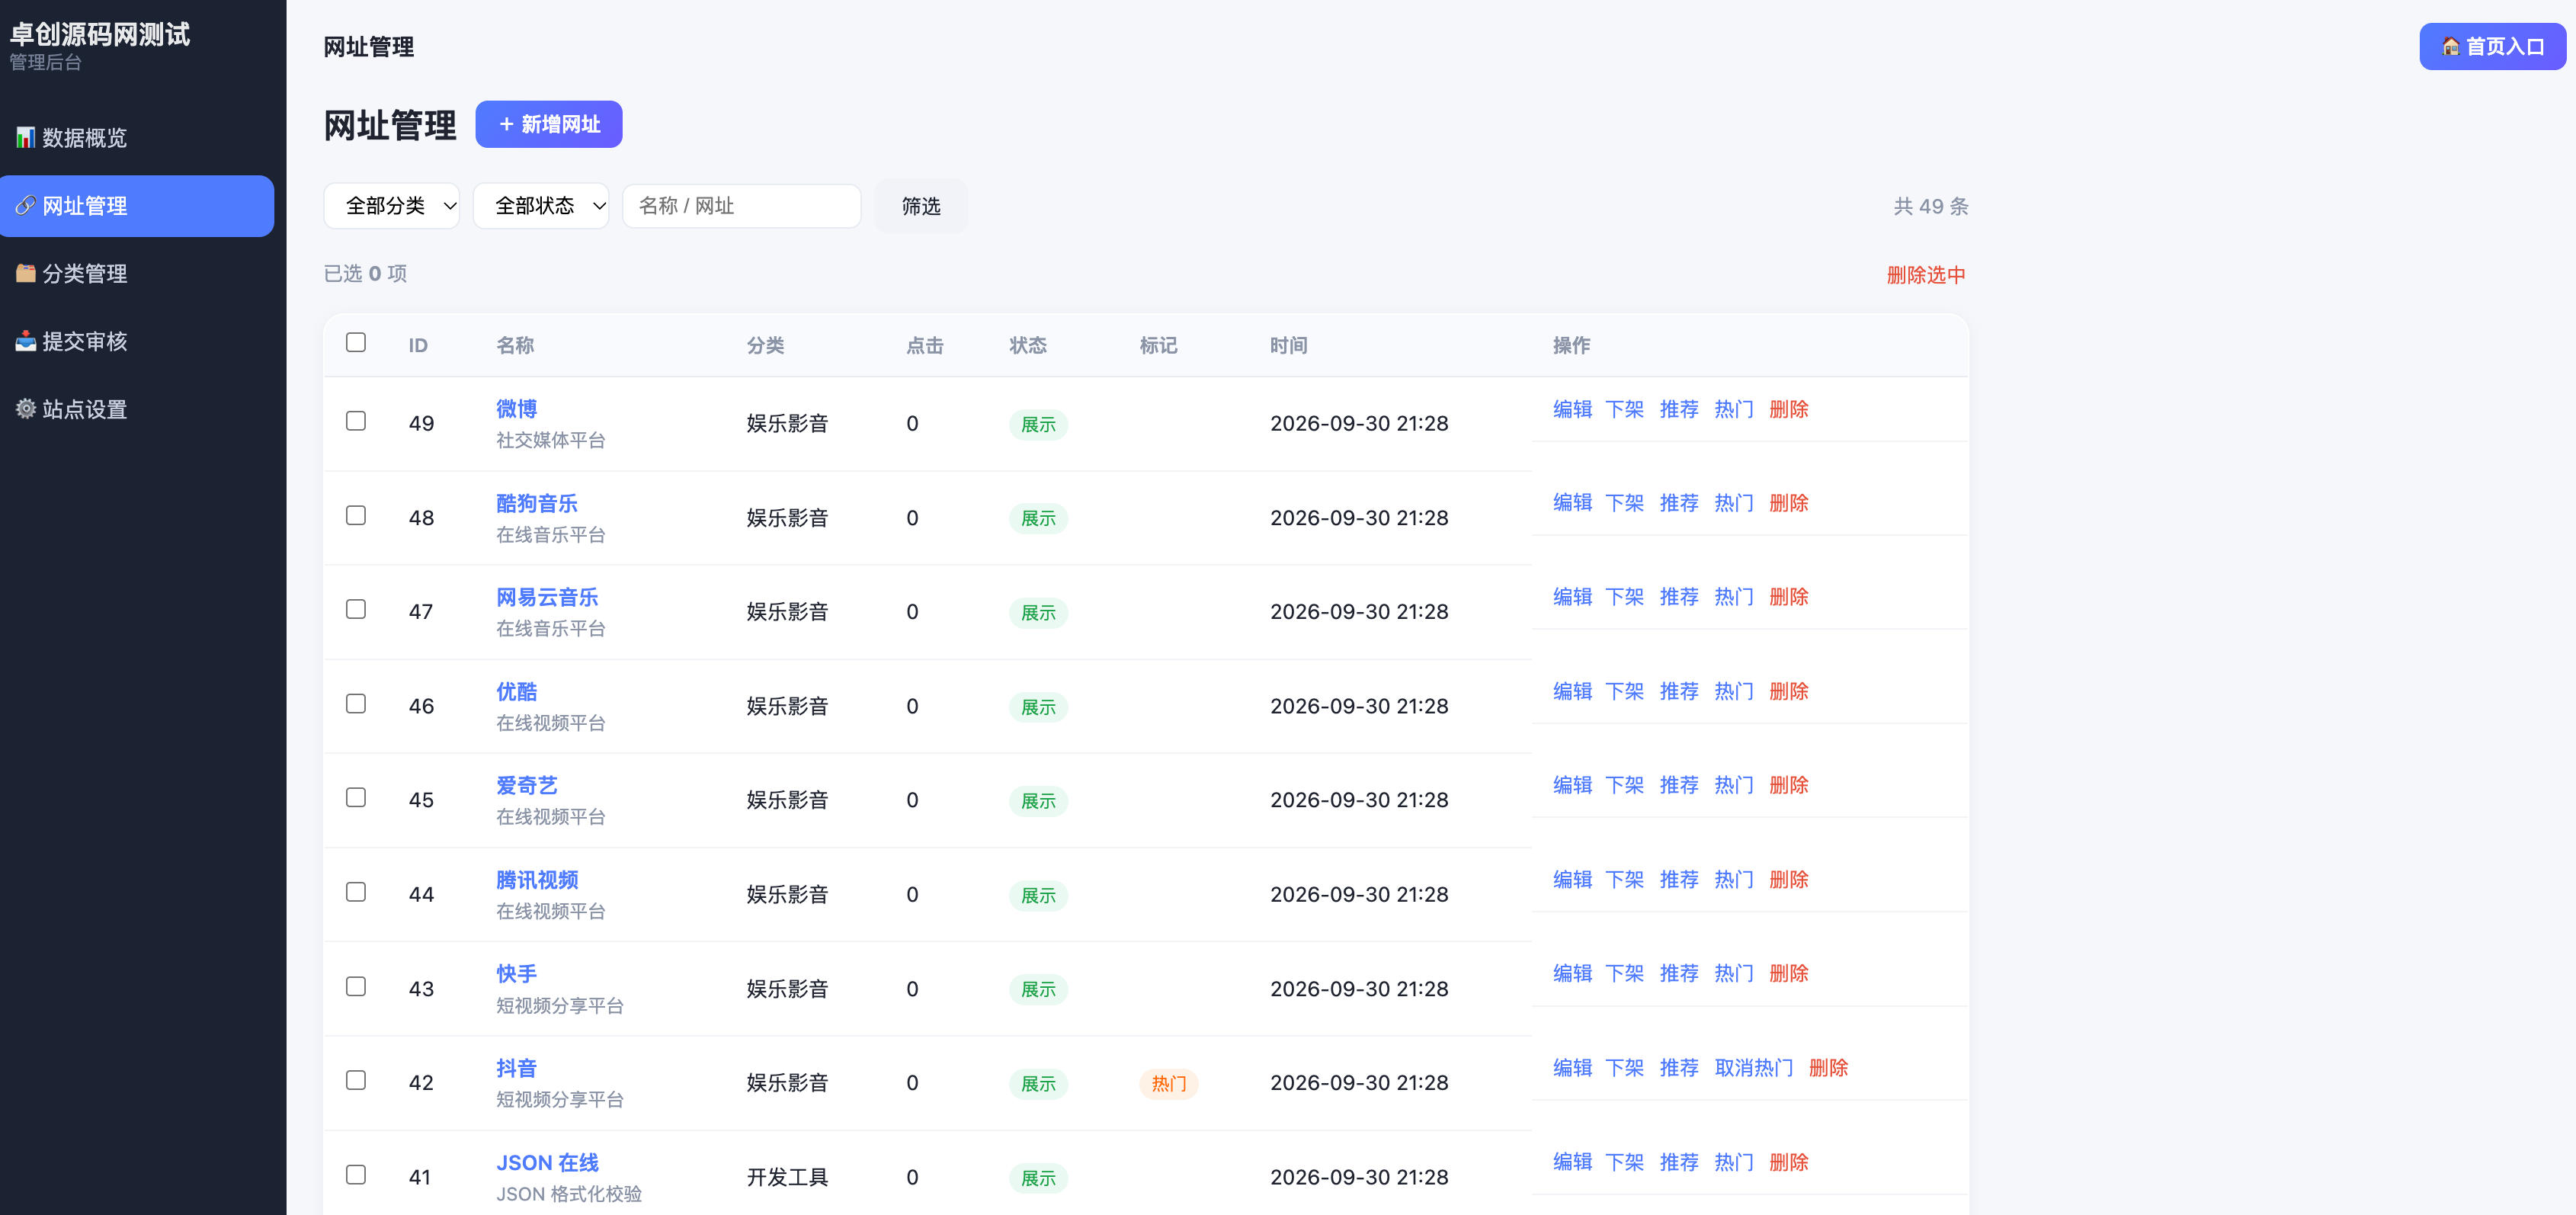This screenshot has width=2576, height=1215.
Task: Open 分类管理 from the sidebar
Action: [137, 273]
